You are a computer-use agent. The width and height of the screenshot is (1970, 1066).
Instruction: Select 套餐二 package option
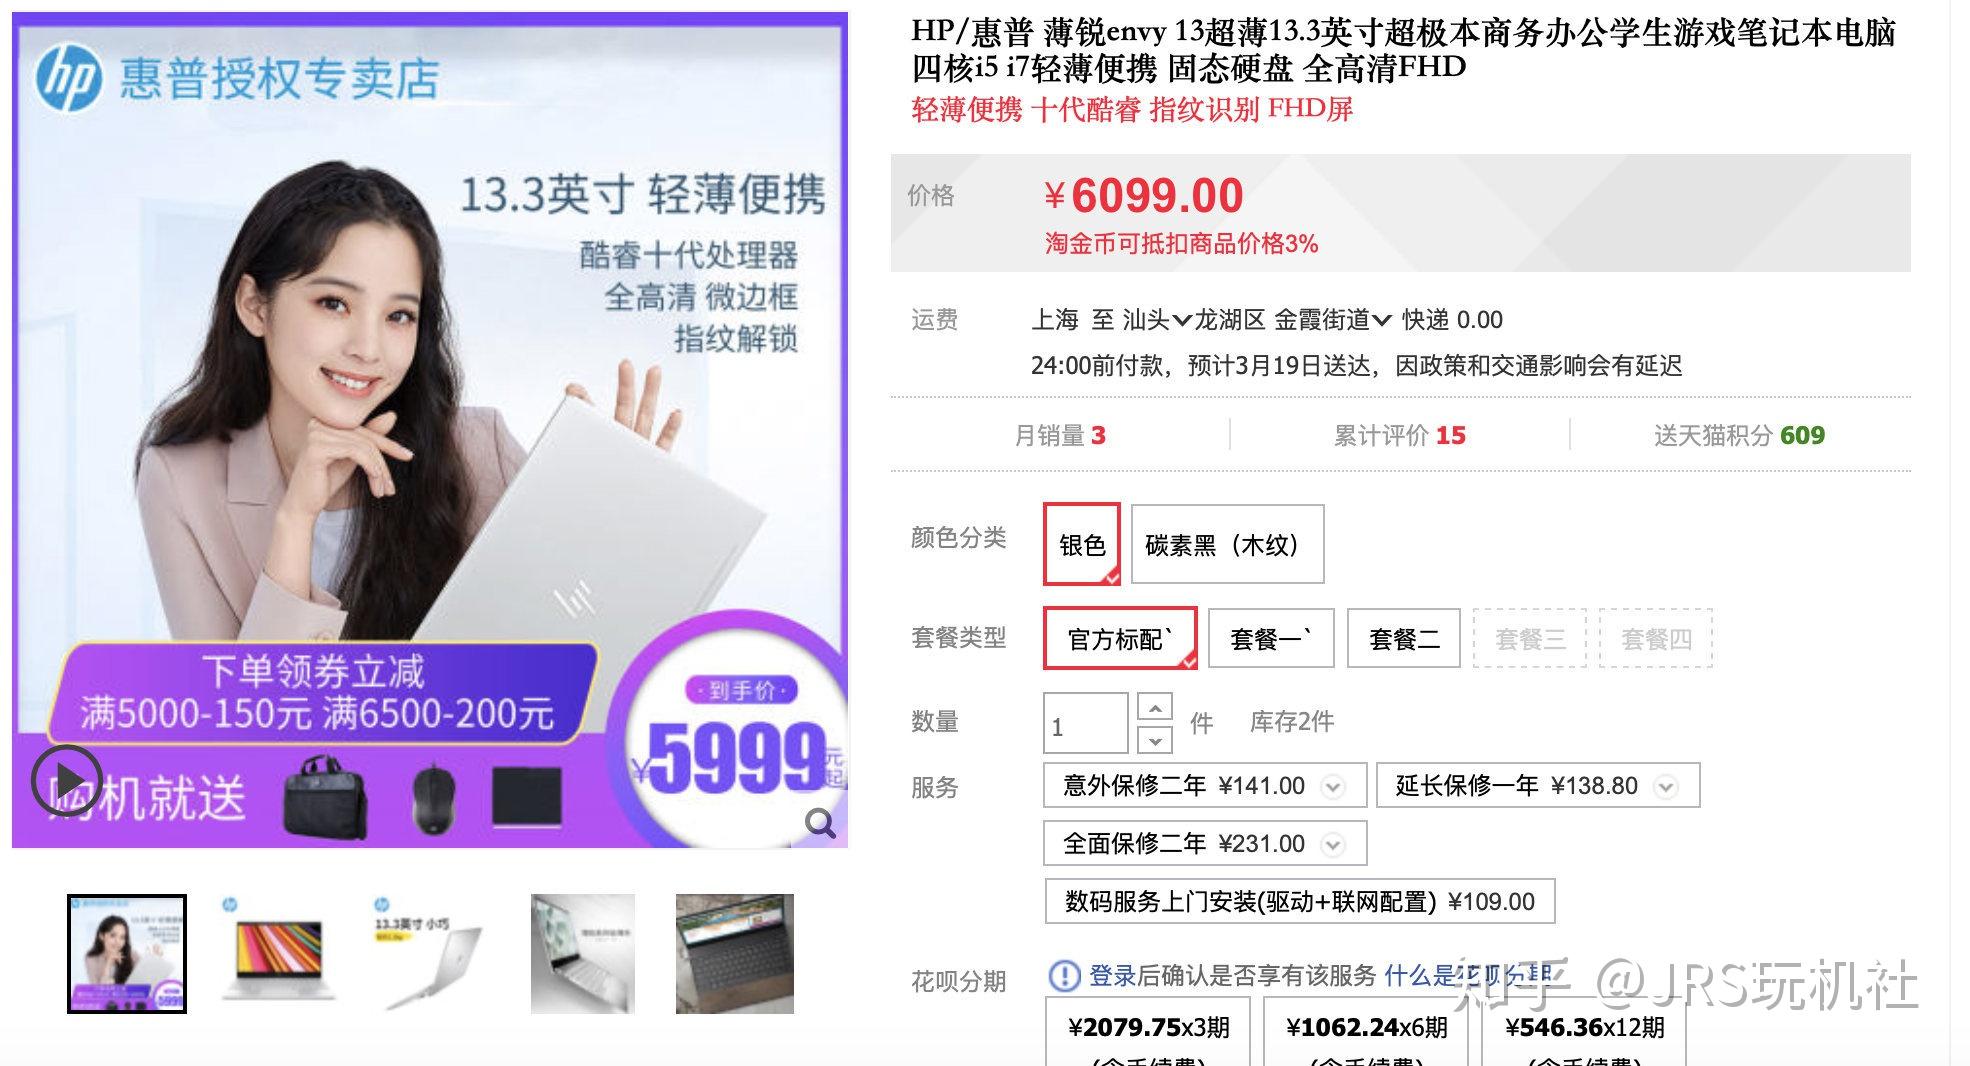click(x=1403, y=638)
